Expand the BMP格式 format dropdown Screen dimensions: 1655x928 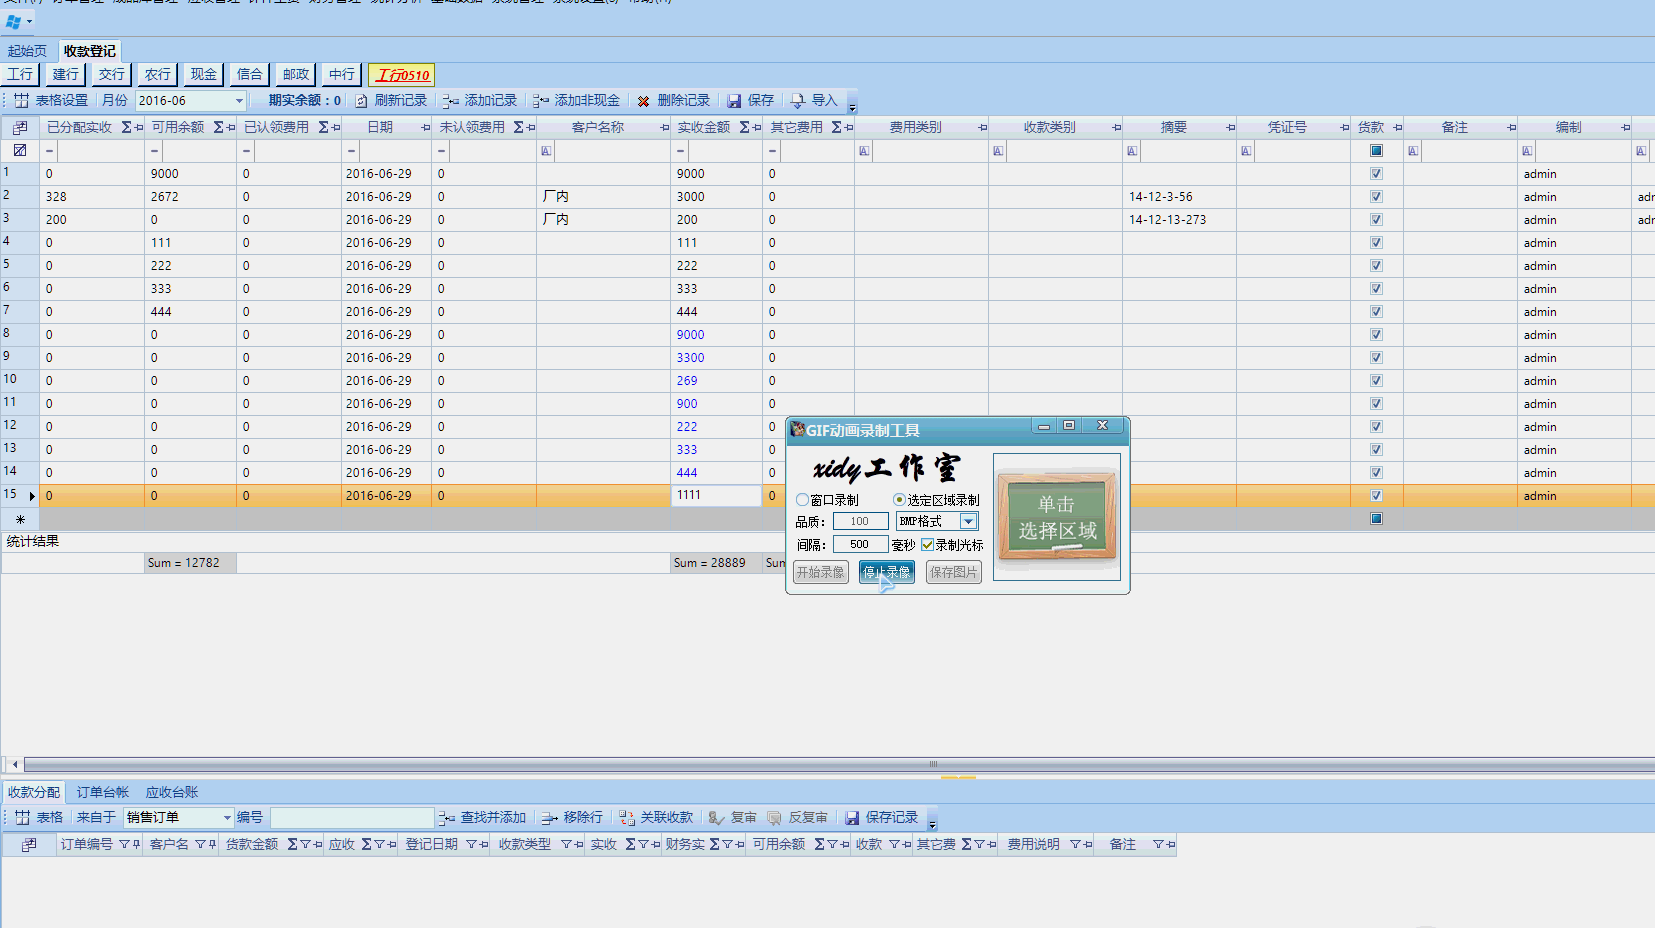(968, 521)
